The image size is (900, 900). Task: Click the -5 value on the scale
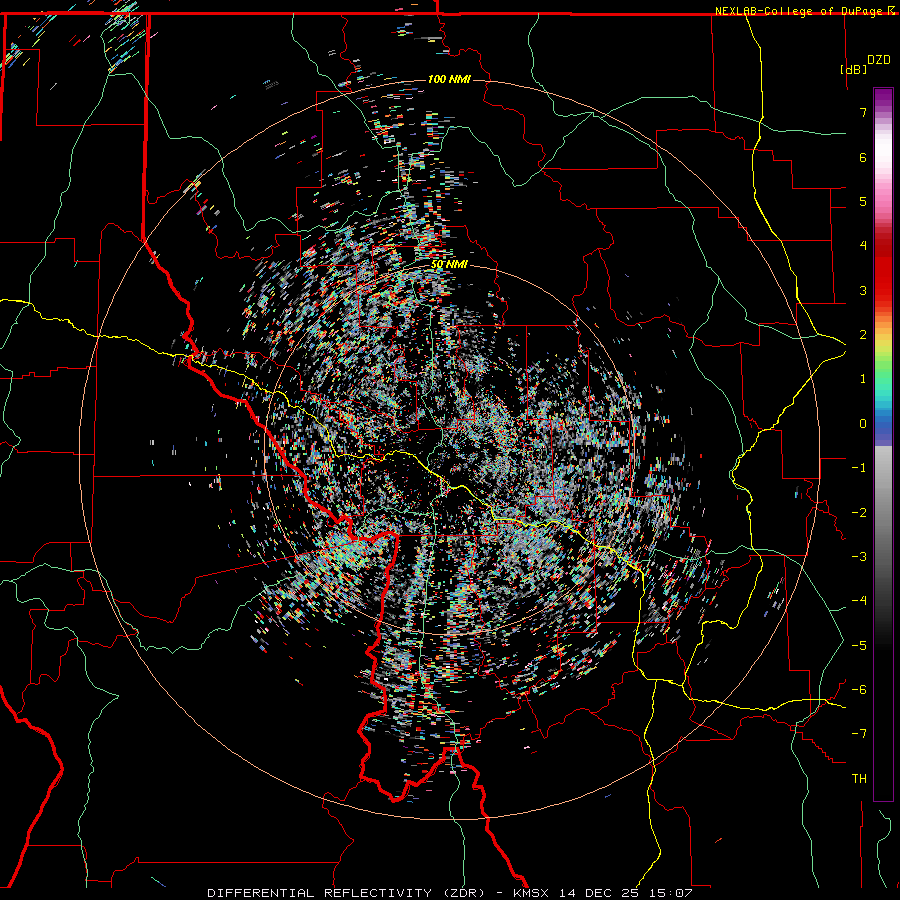click(859, 646)
